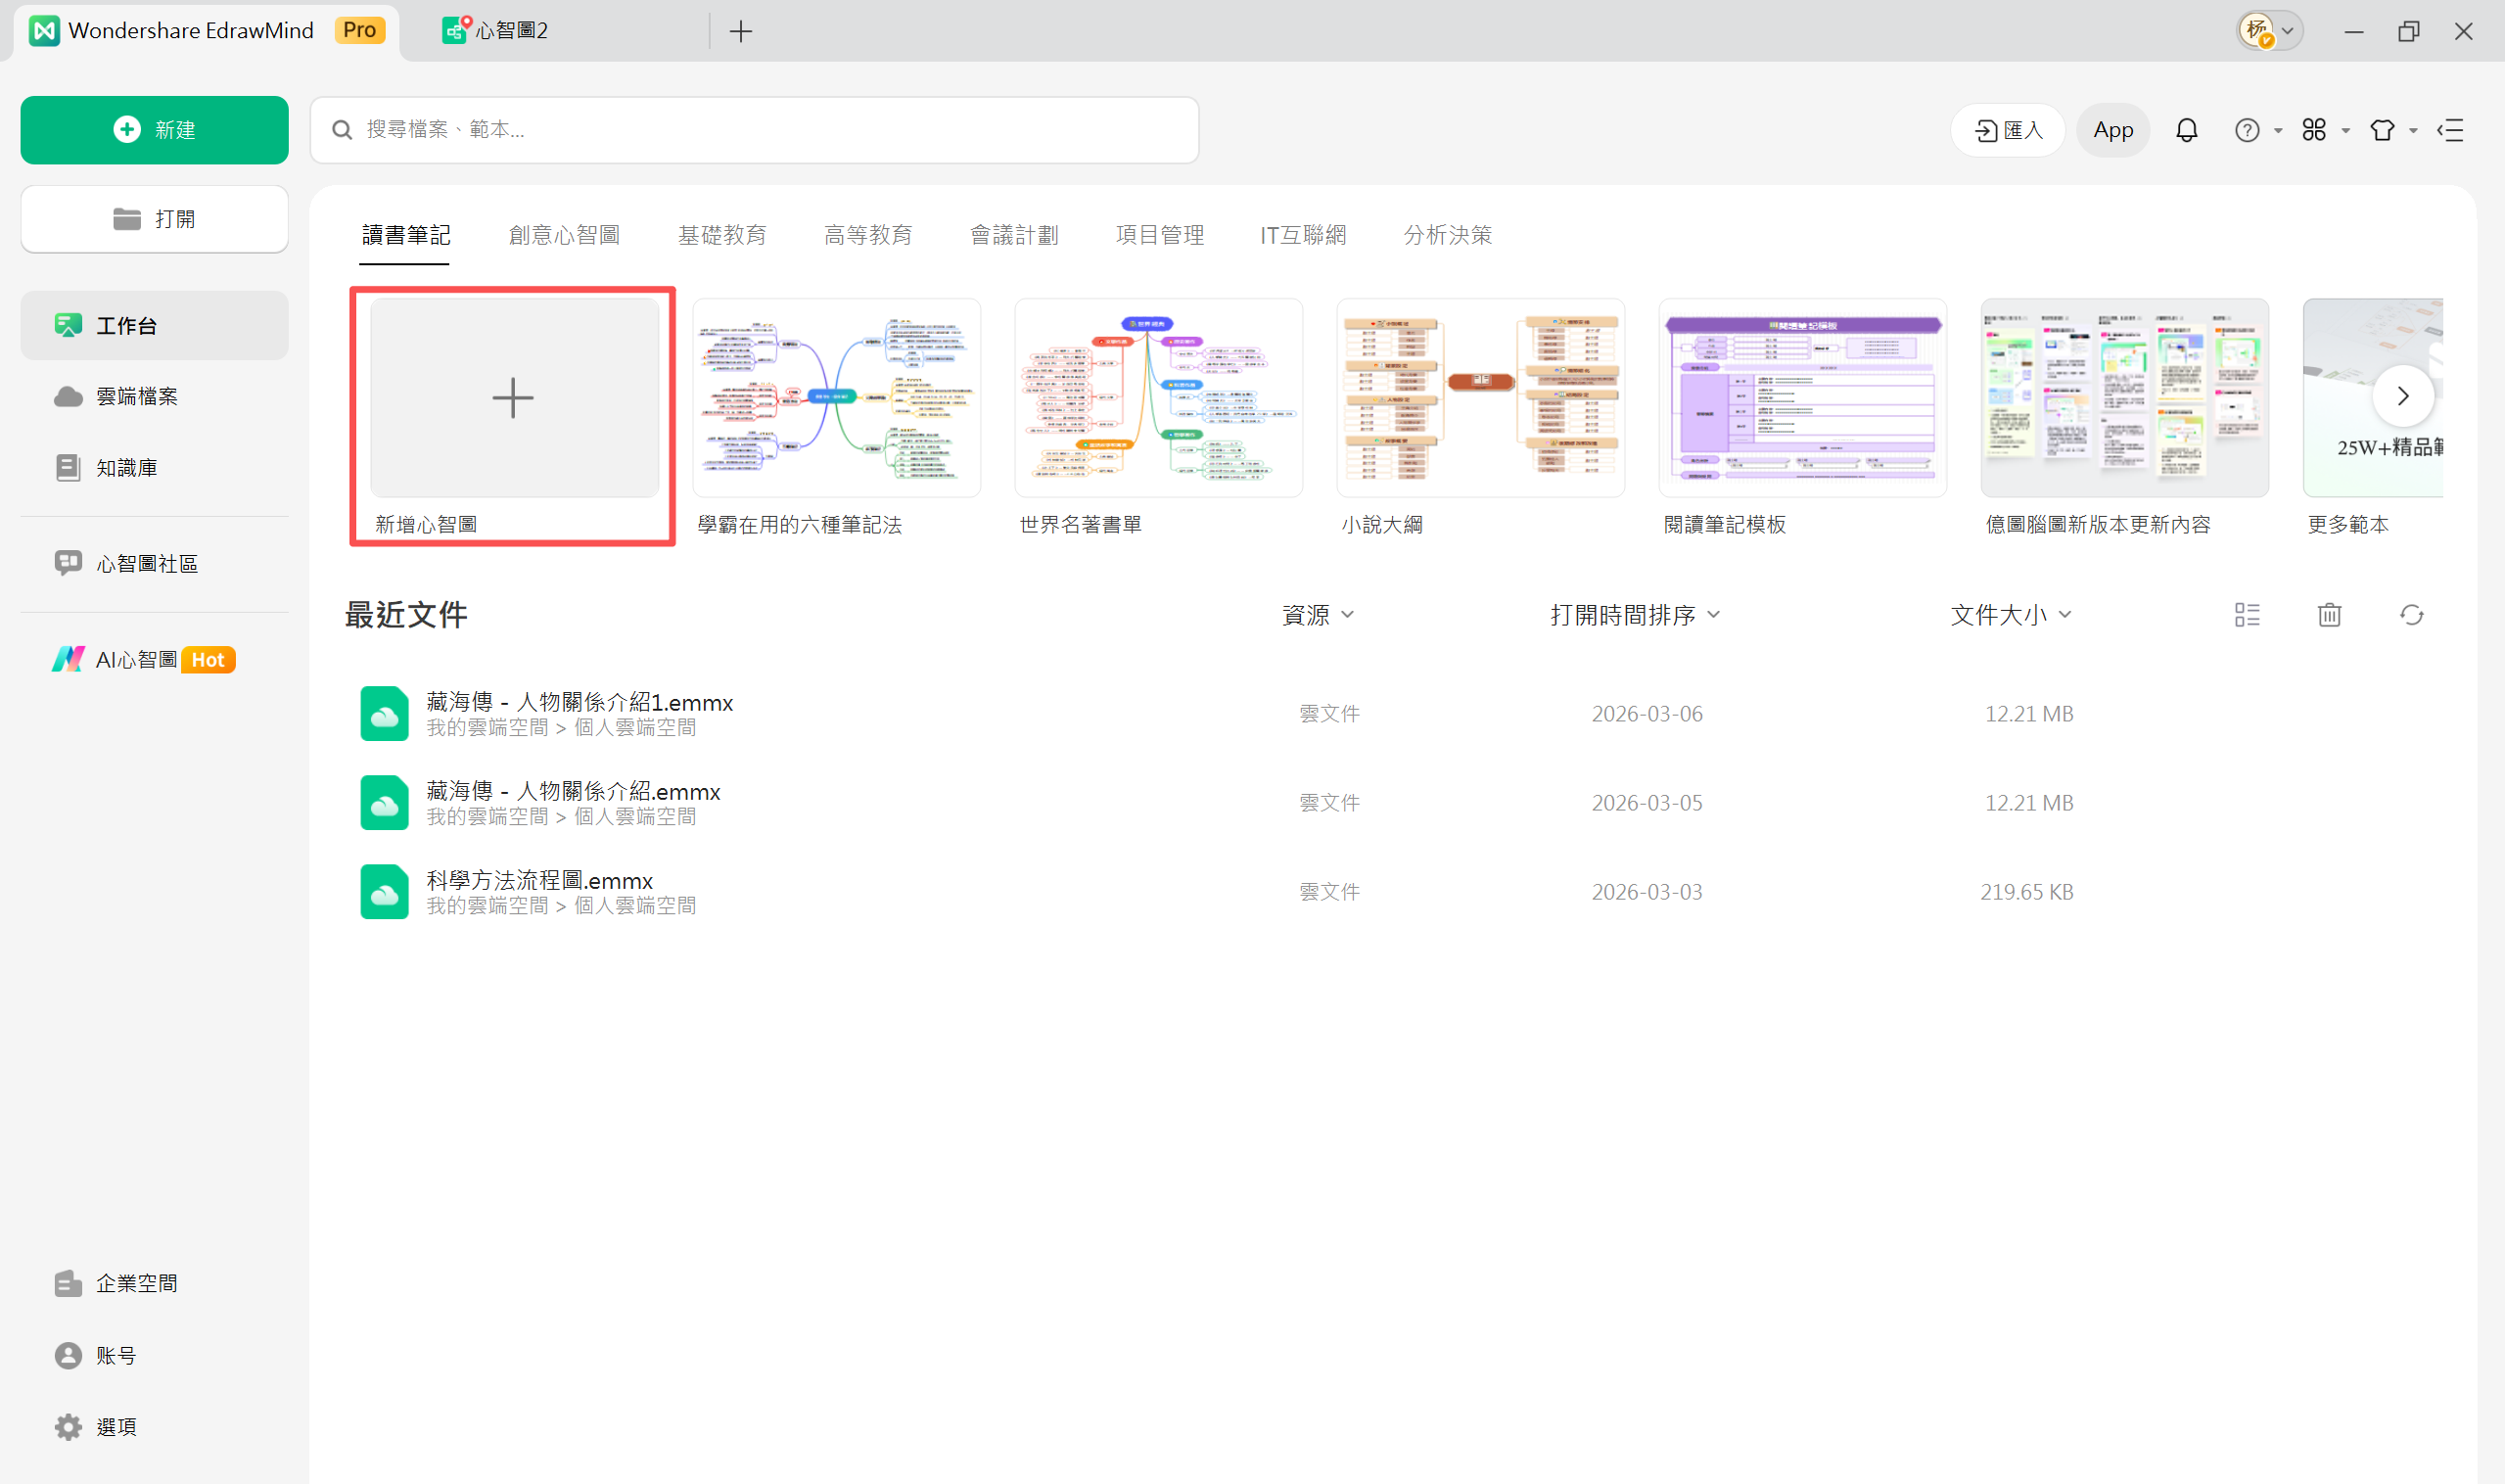Screen dimensions: 2505x1484
Task: Click the shirt skin theme icon
Action: tap(2382, 130)
